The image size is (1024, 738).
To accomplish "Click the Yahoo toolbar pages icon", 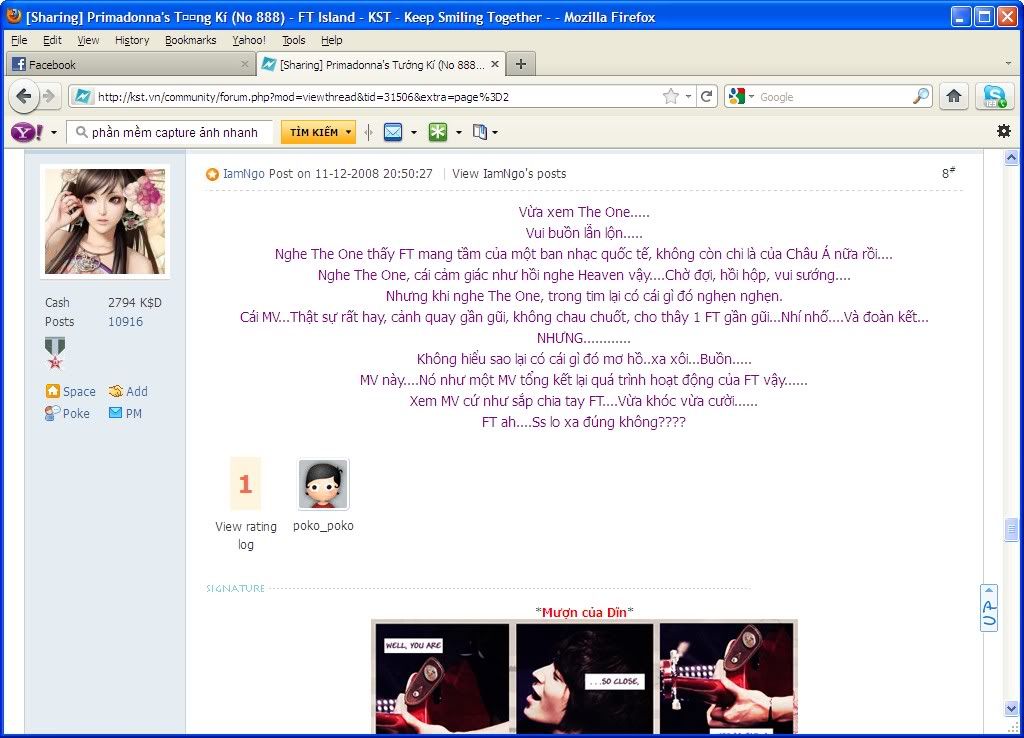I will click(480, 133).
